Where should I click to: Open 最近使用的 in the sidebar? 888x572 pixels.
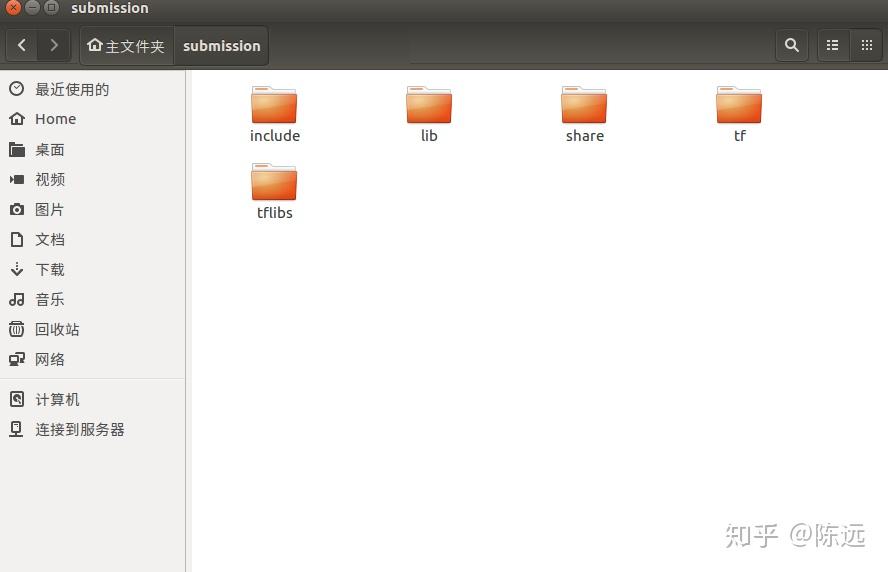pyautogui.click(x=72, y=89)
